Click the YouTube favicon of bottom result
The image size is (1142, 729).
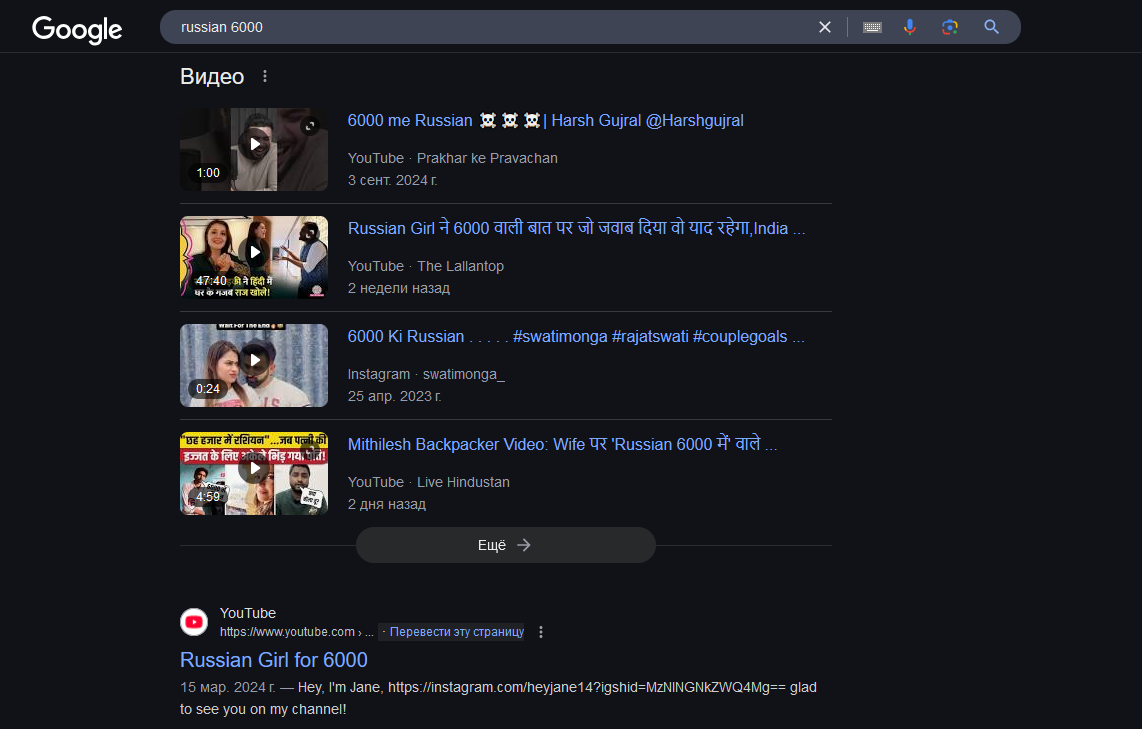coord(194,622)
